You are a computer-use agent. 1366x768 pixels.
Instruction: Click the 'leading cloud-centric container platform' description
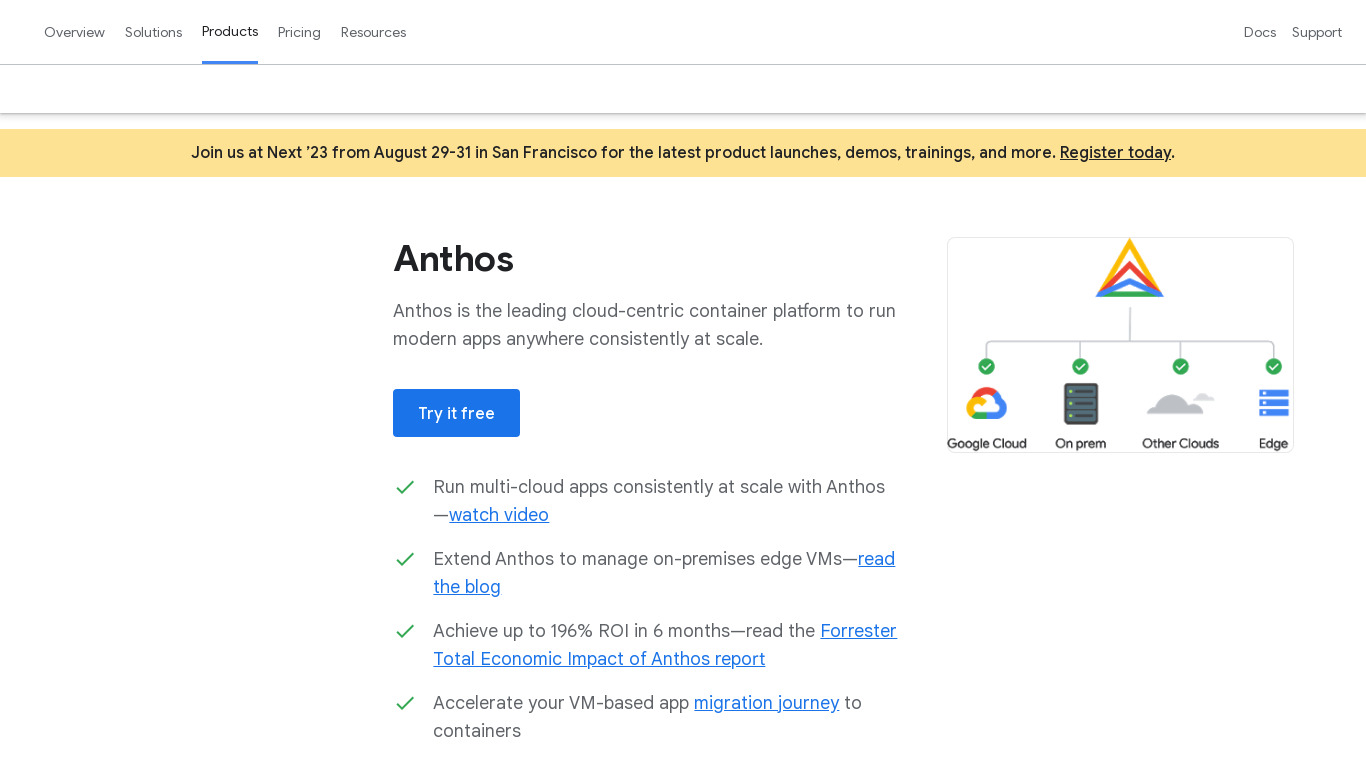[x=644, y=325]
